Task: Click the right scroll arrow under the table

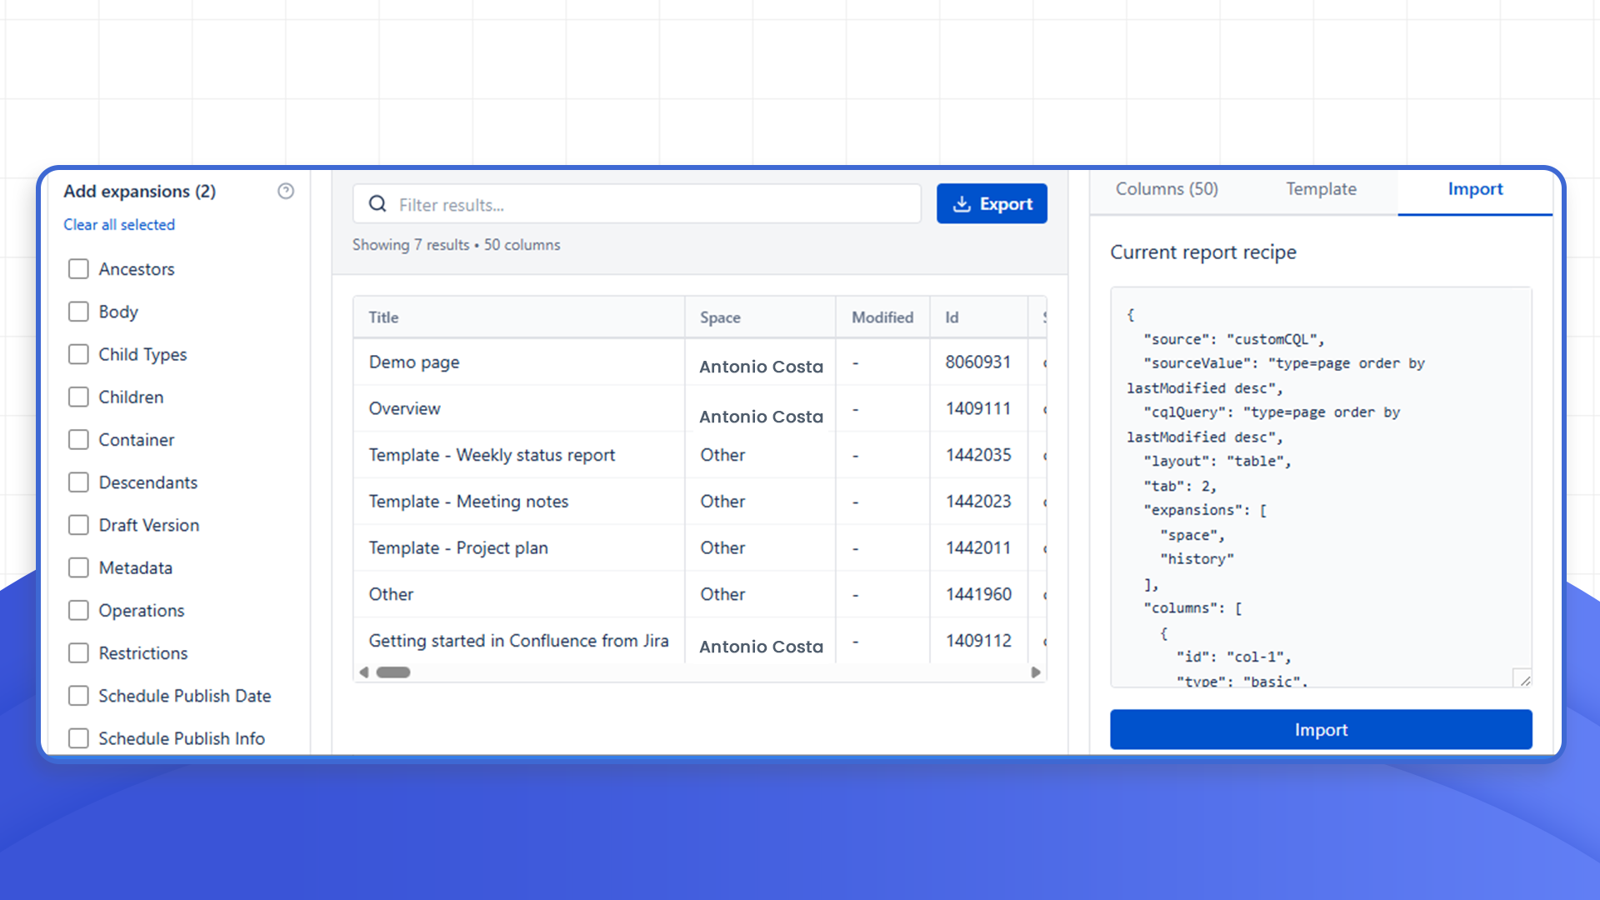Action: [x=1036, y=672]
